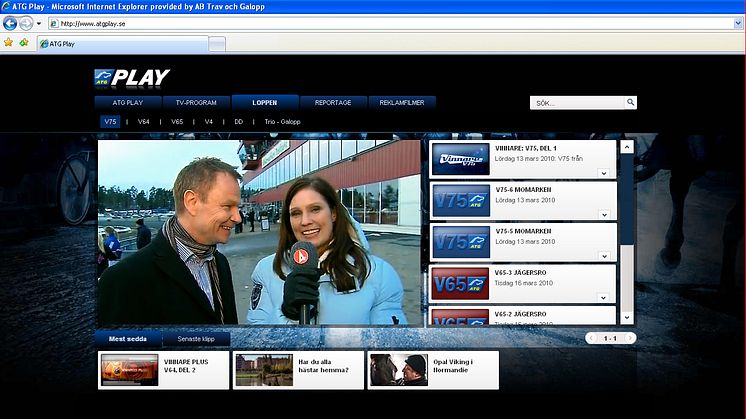Viewport: 746px width, 419px height.
Task: Click the Har du alla hästar hemma? text
Action: point(323,366)
